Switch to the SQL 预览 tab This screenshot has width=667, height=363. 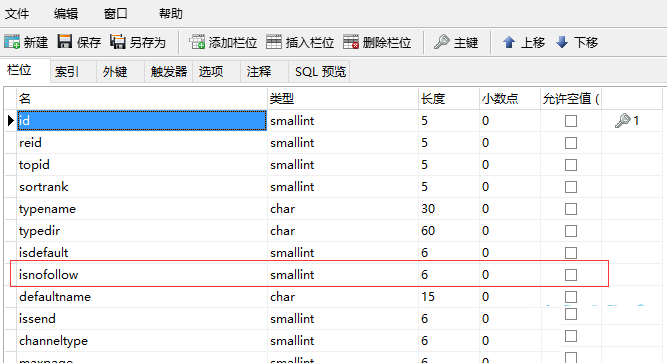tap(320, 71)
